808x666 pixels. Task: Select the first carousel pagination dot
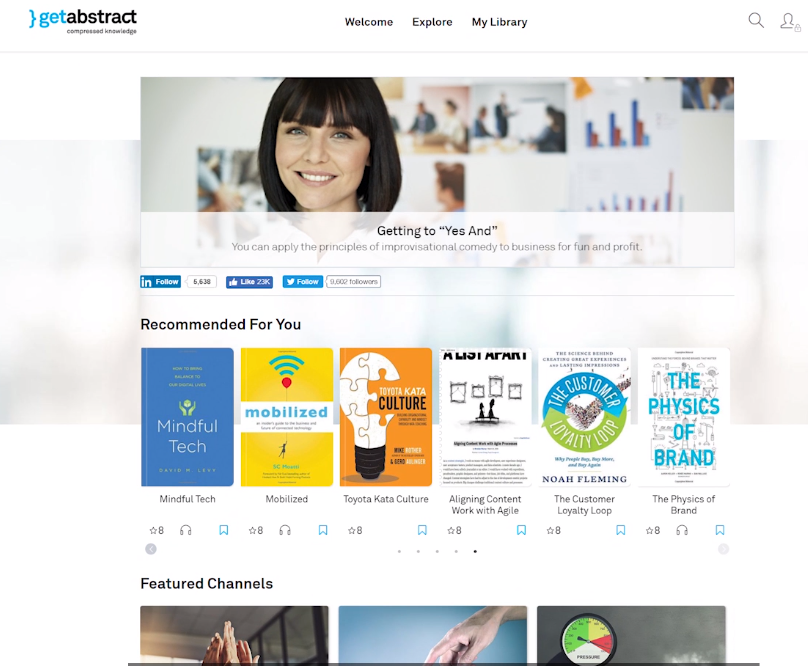pyautogui.click(x=399, y=551)
